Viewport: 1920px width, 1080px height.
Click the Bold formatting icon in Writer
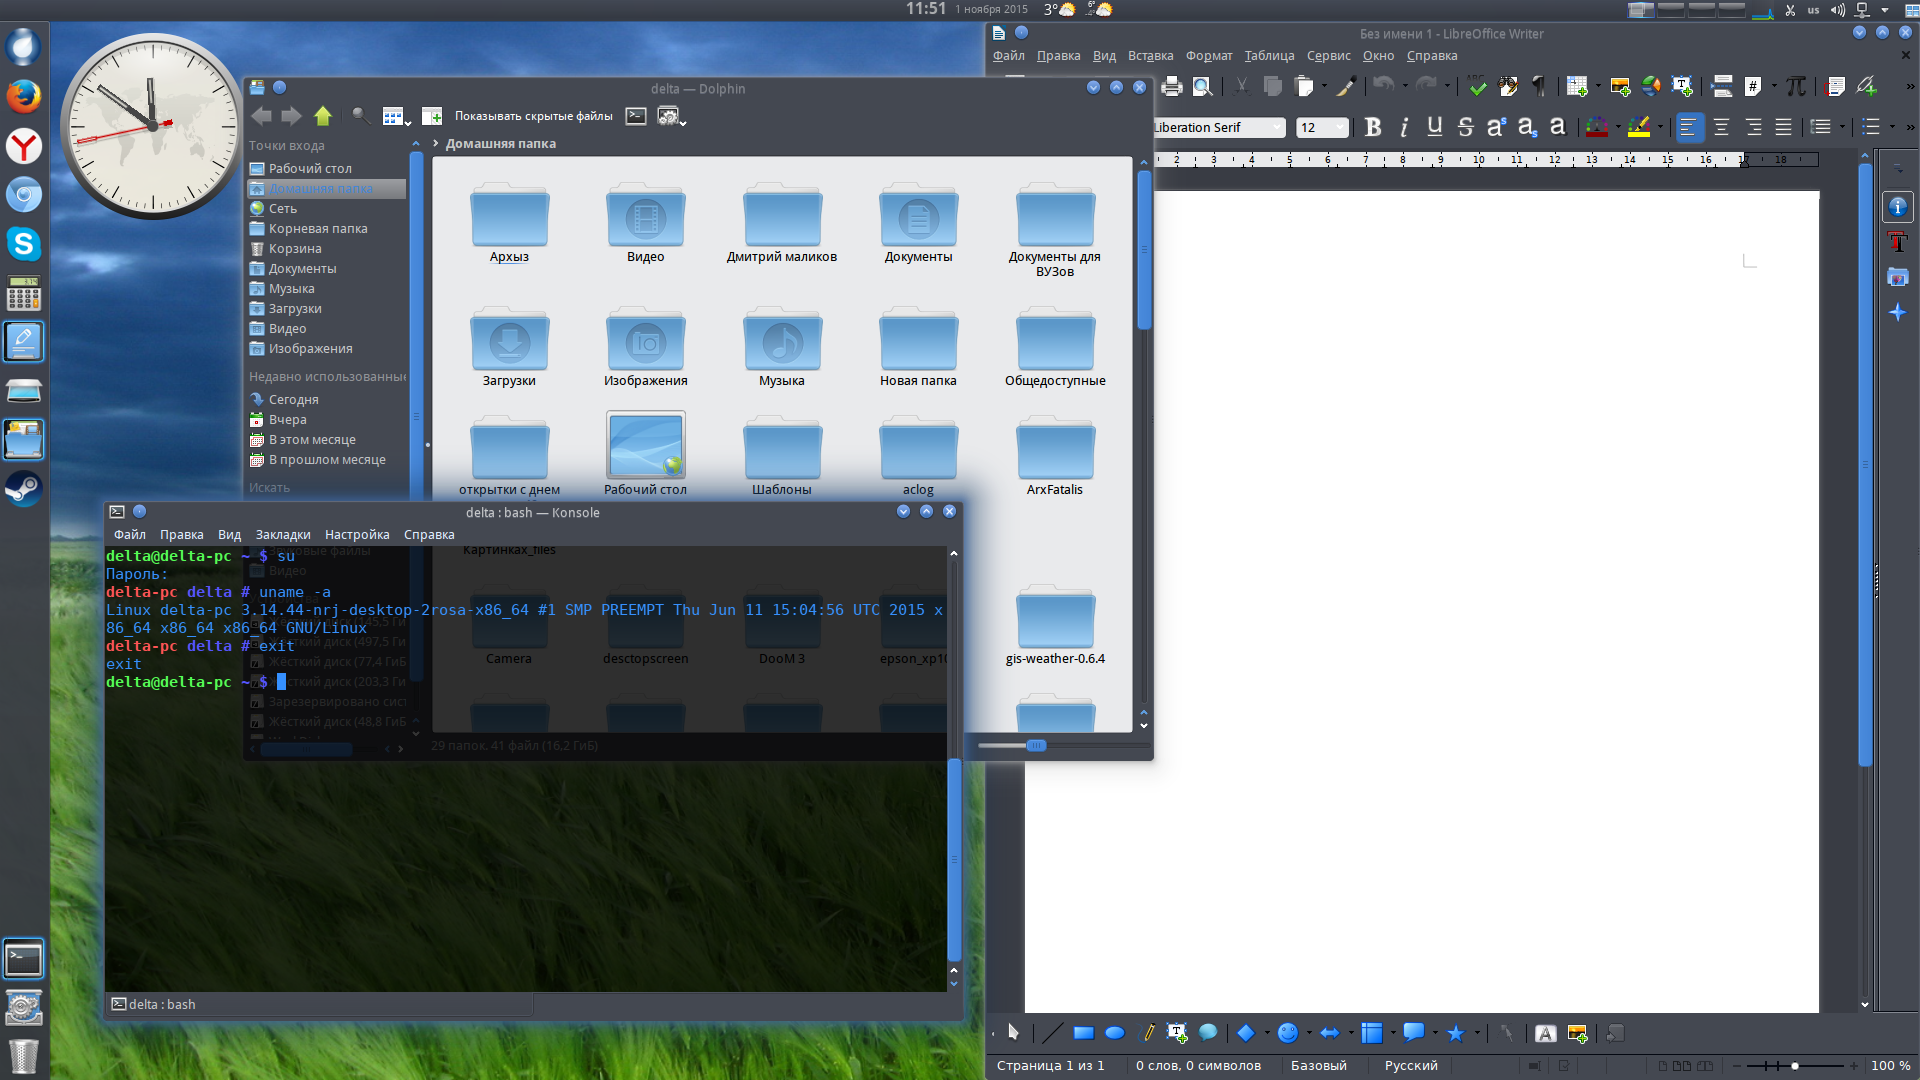(1373, 127)
